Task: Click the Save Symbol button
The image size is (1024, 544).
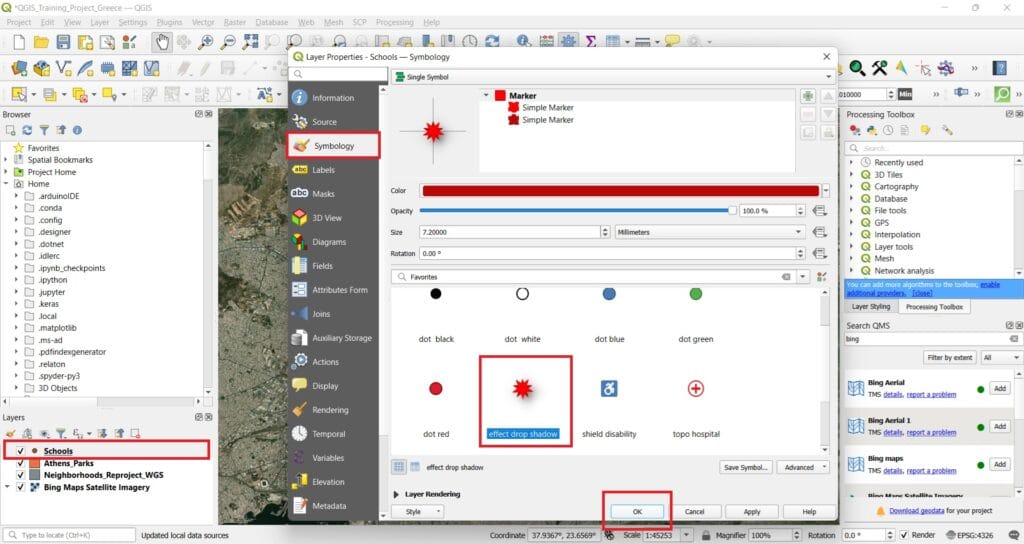Action: (x=746, y=467)
